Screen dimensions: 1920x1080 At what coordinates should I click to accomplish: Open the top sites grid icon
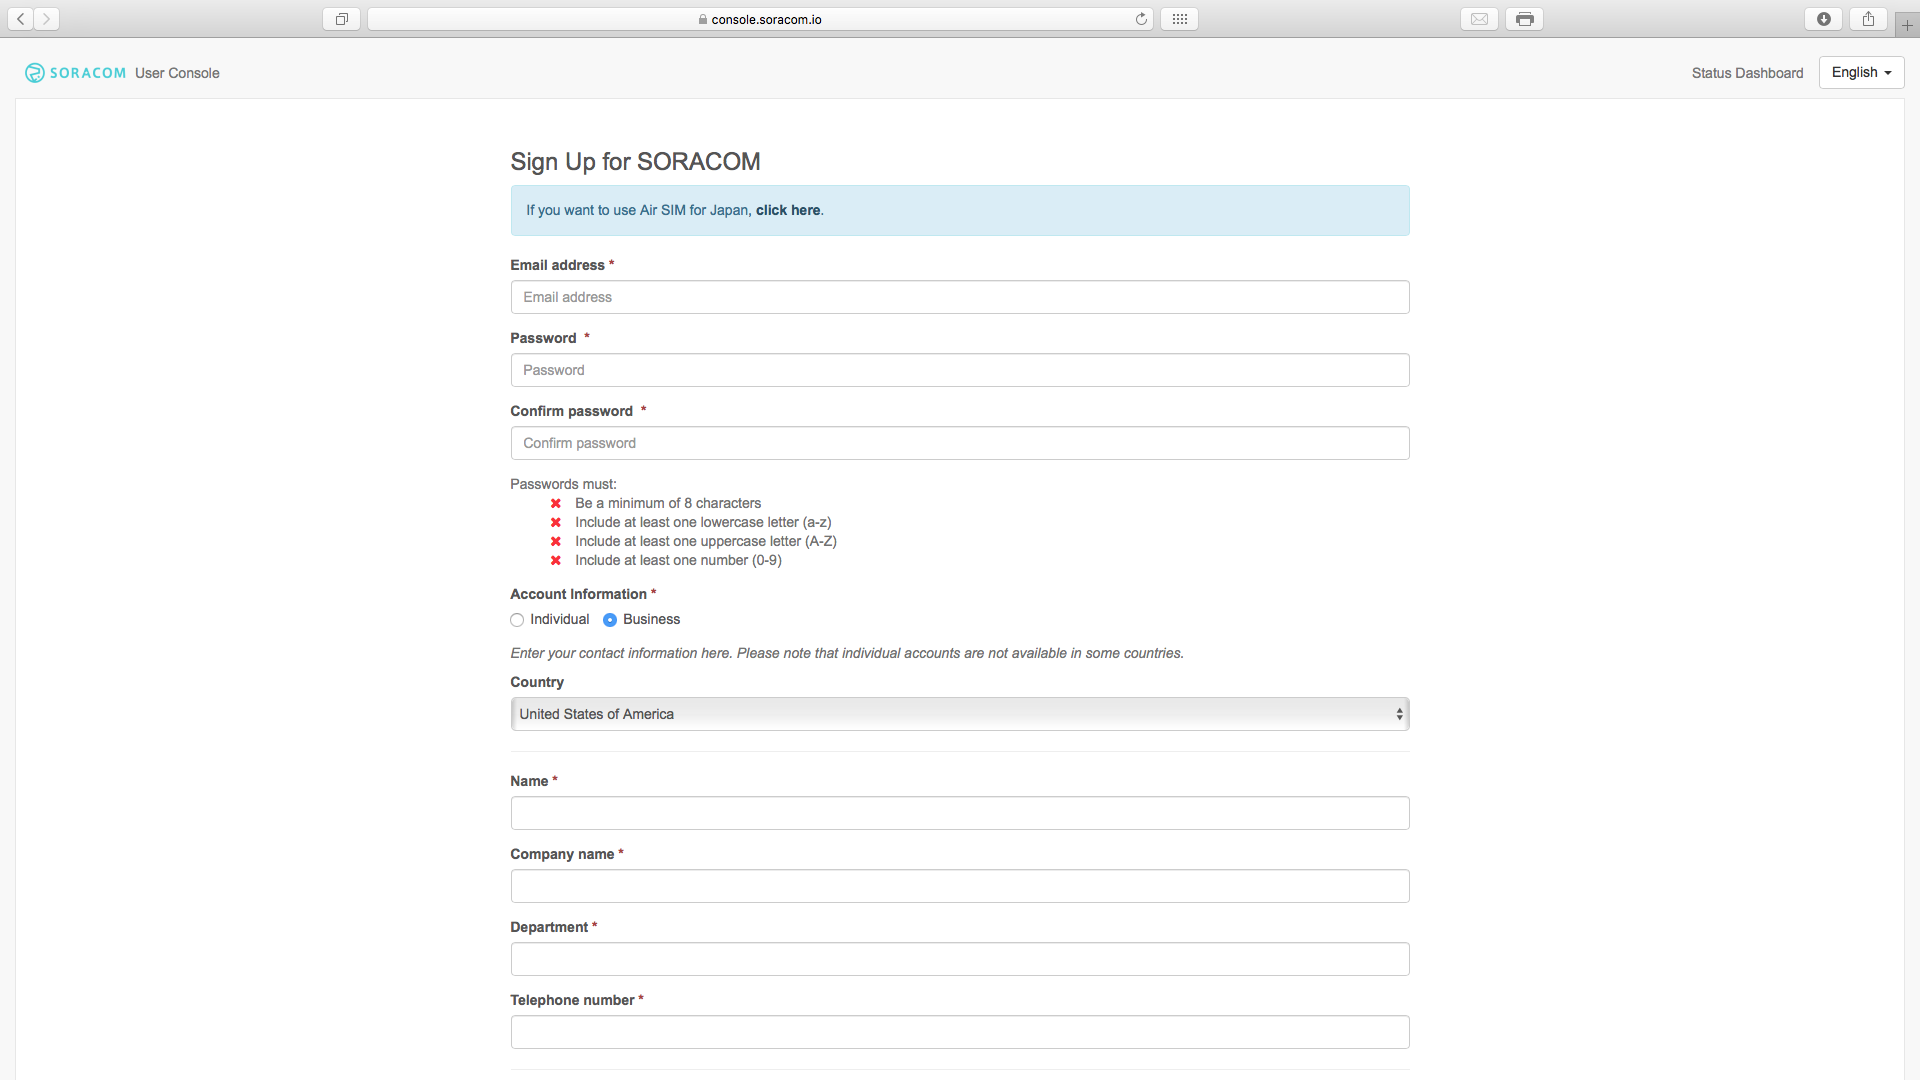coord(1179,19)
